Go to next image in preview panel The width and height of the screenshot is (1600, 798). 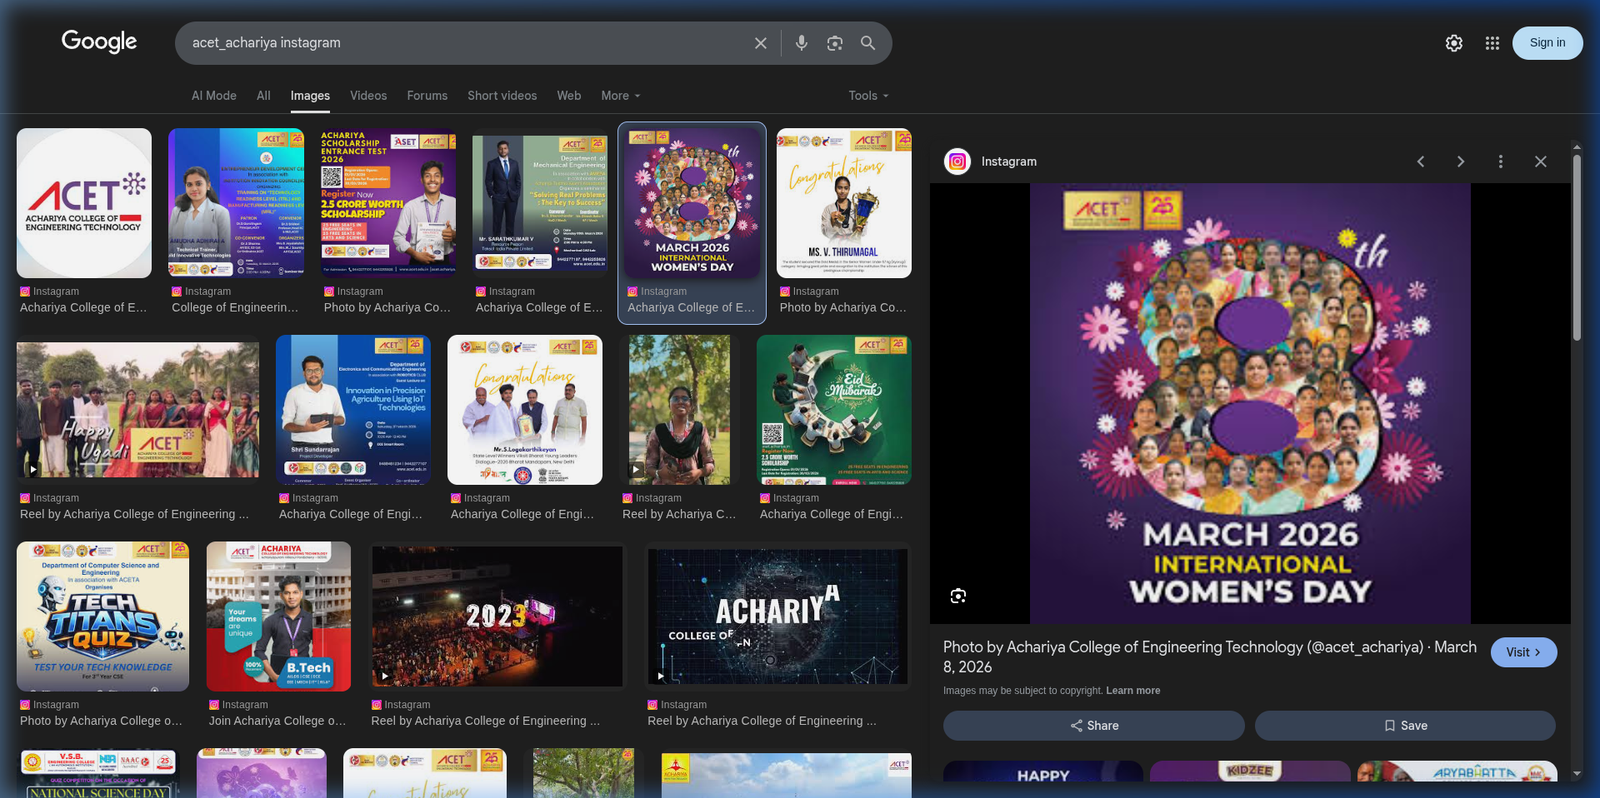[1460, 161]
